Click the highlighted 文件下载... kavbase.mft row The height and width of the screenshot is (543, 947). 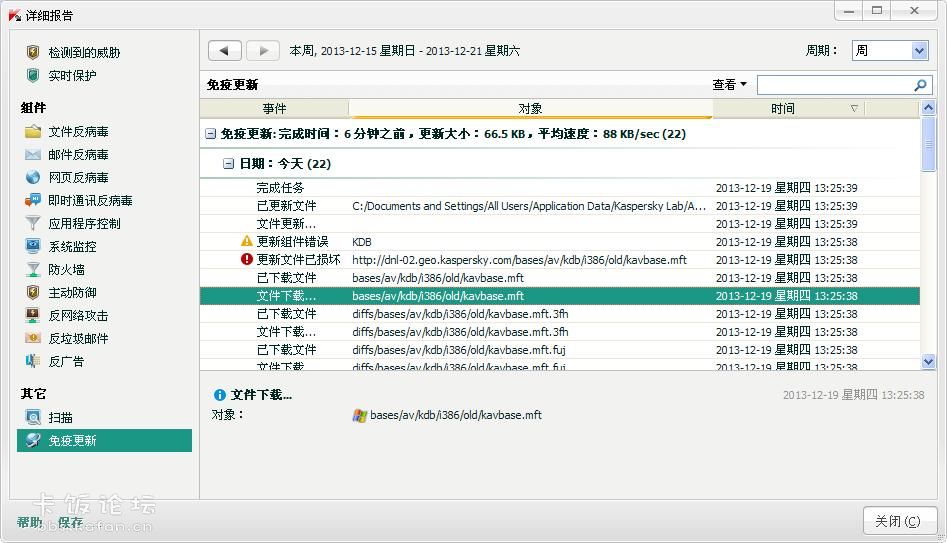[x=560, y=296]
